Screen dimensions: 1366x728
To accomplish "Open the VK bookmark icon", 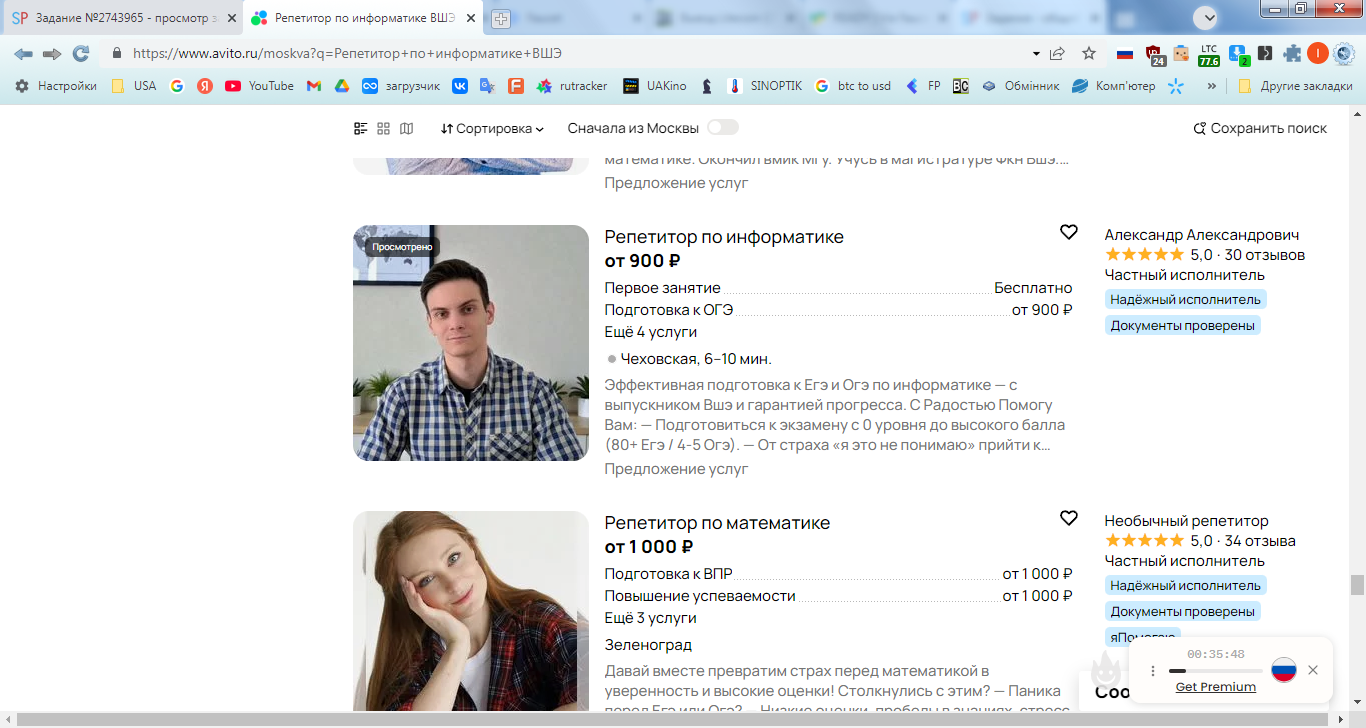I will point(460,86).
